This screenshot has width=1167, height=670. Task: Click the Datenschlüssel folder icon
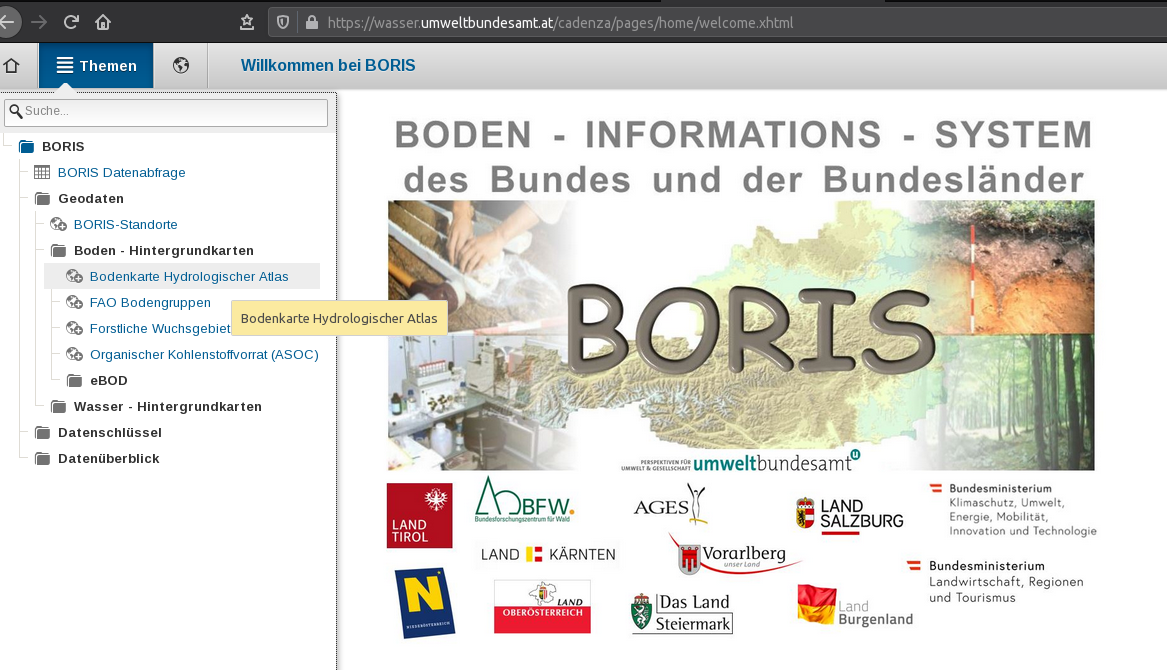coord(42,433)
